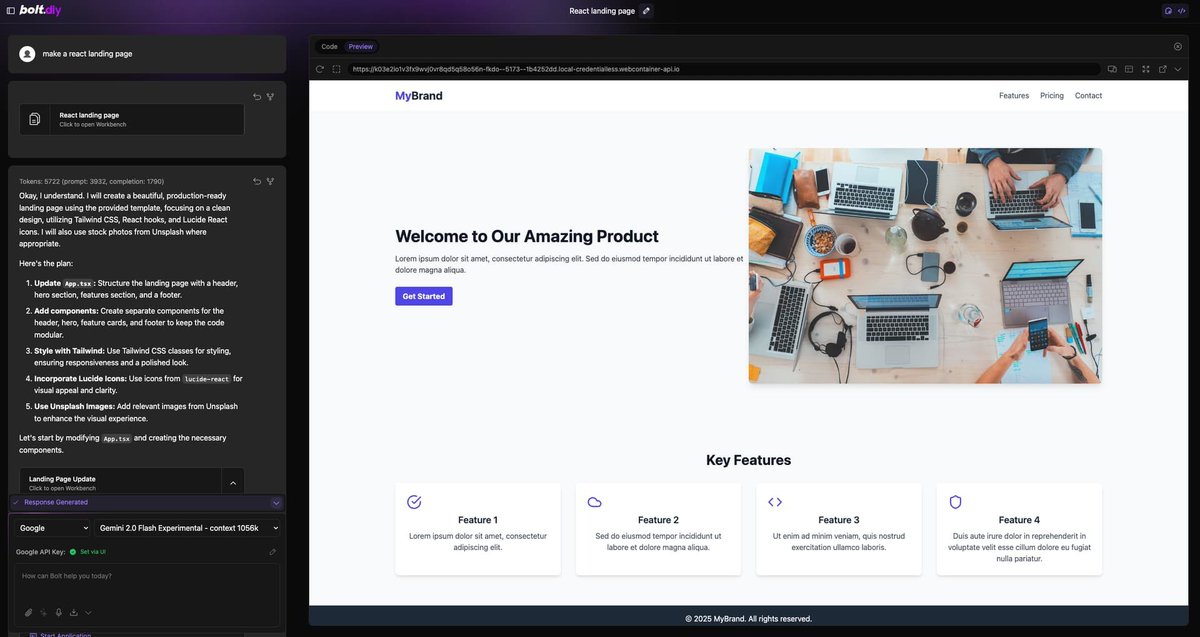Viewport: 1200px width, 637px height.
Task: Open the React landing page workbench artifact
Action: (x=132, y=119)
